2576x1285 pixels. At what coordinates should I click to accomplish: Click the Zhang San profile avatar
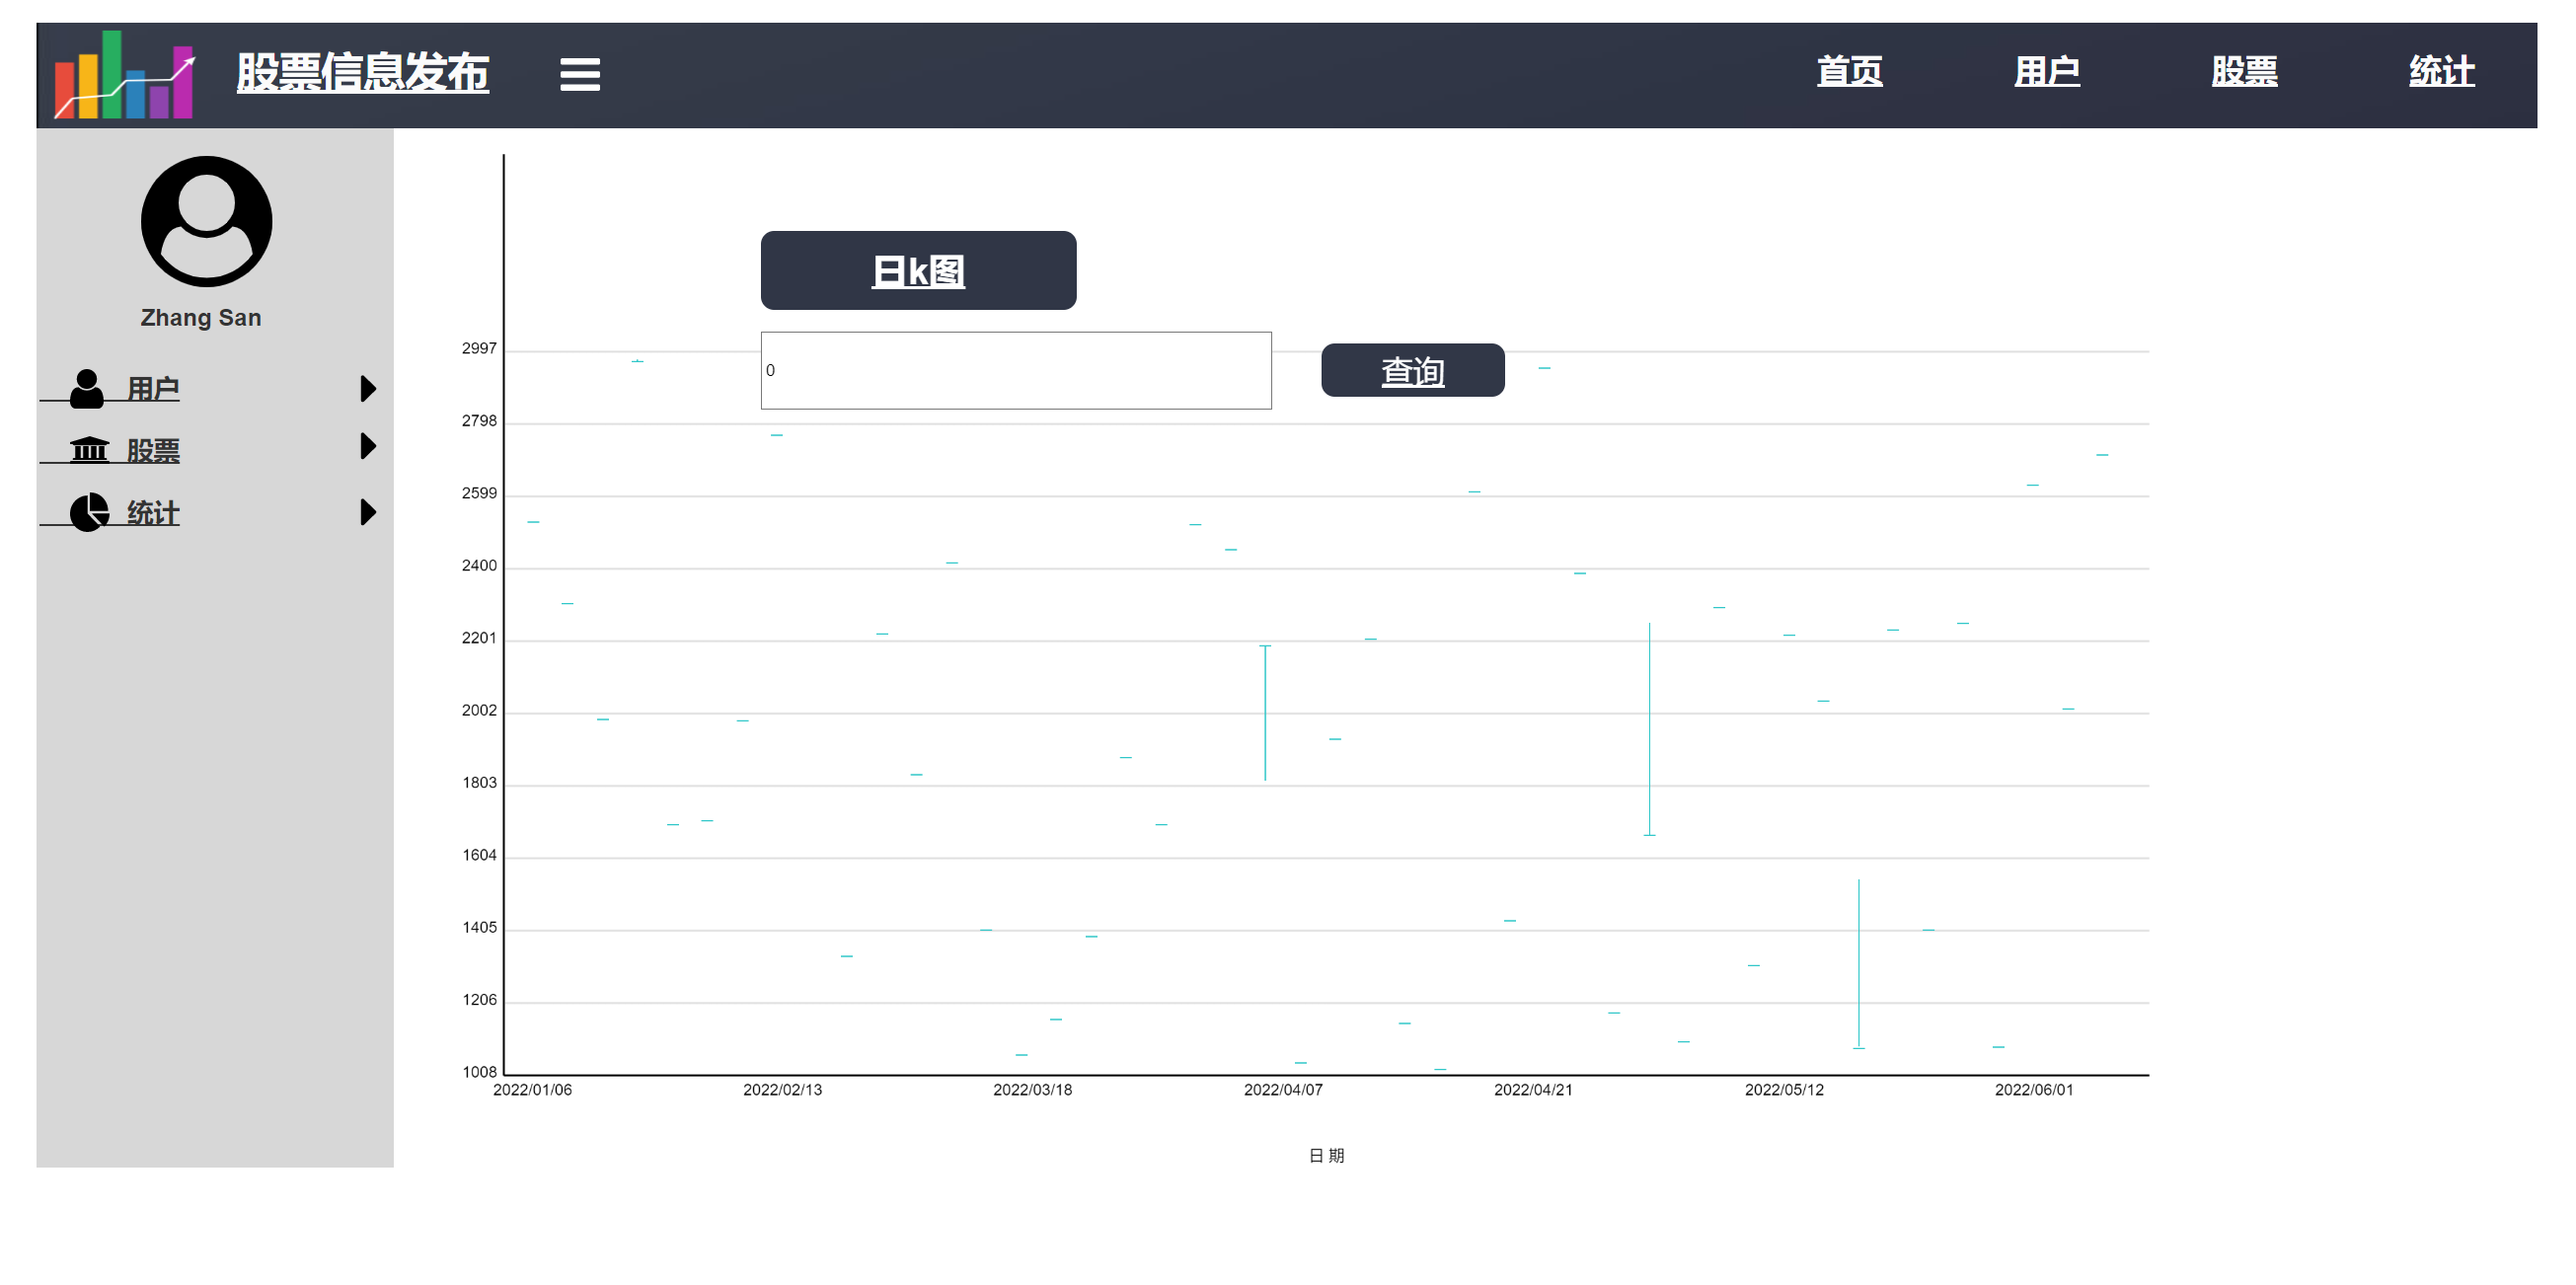tap(206, 221)
